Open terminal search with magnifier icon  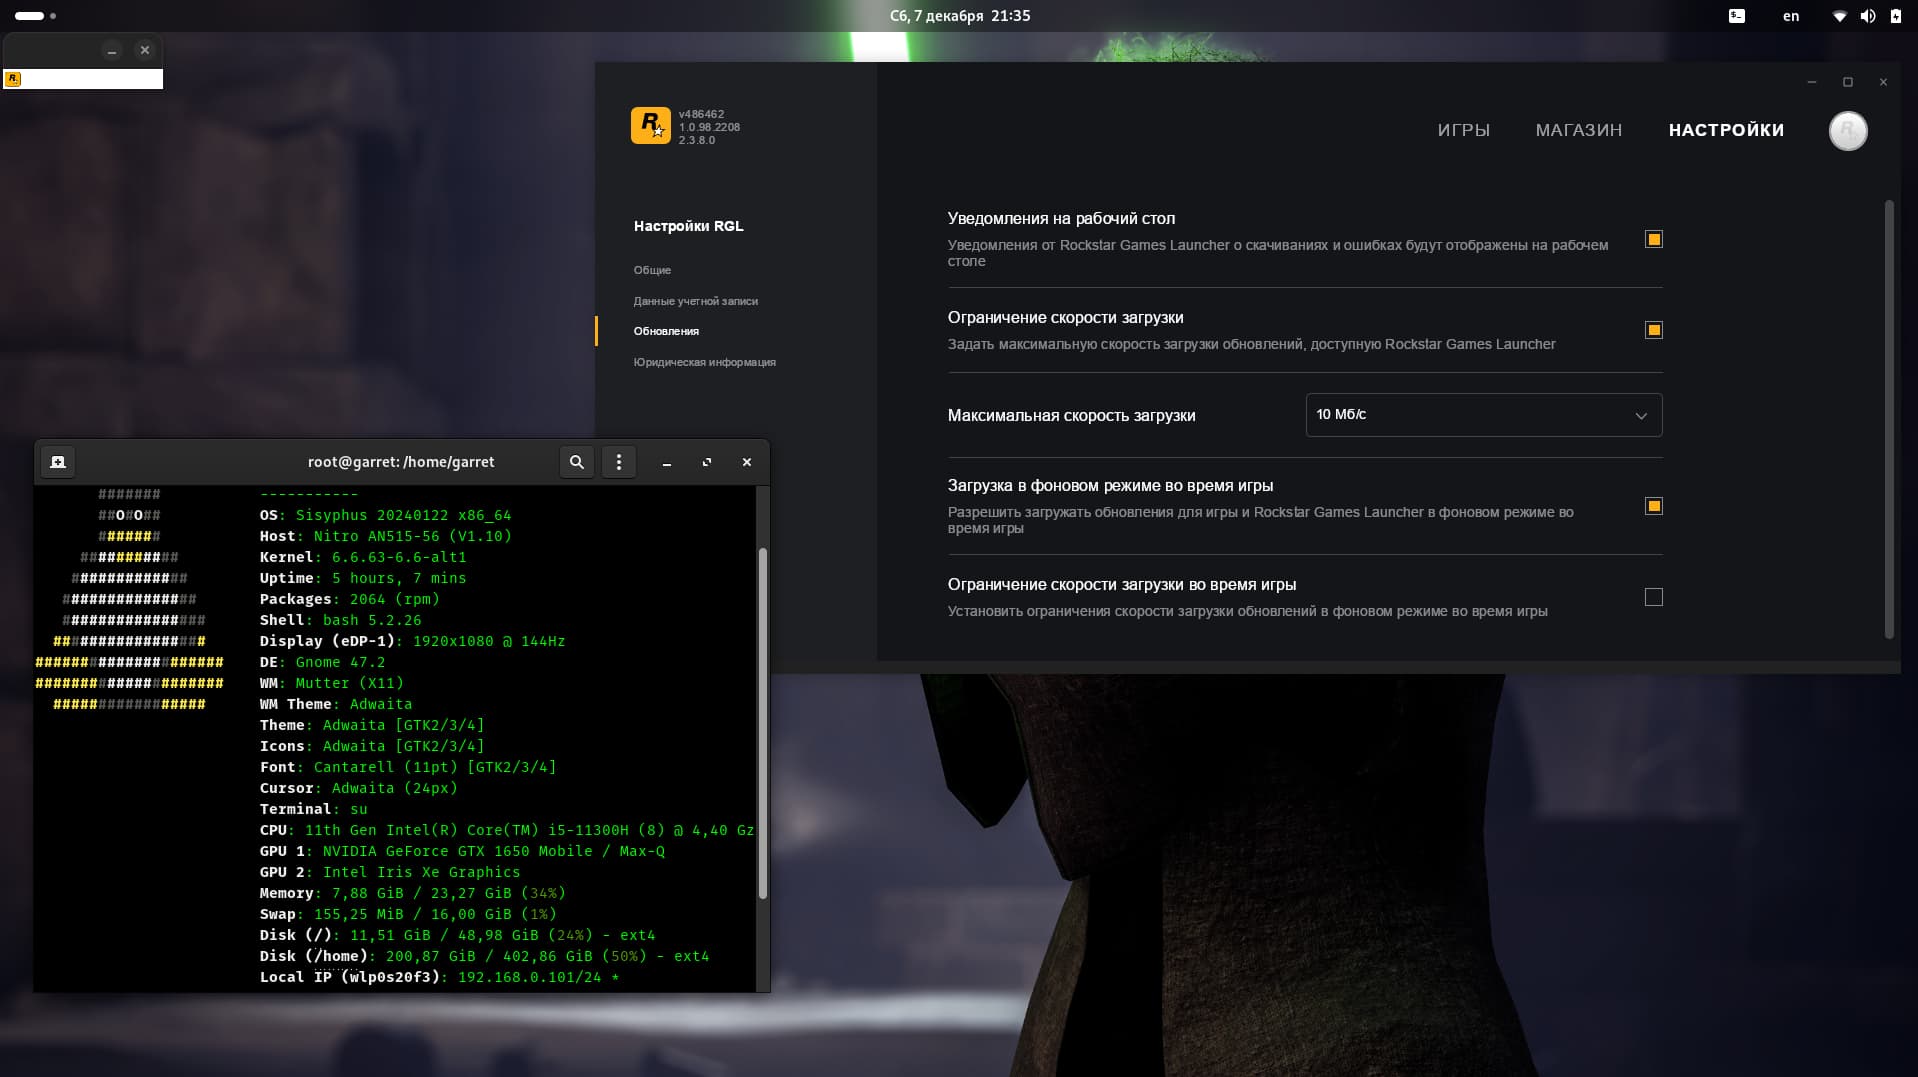[576, 462]
